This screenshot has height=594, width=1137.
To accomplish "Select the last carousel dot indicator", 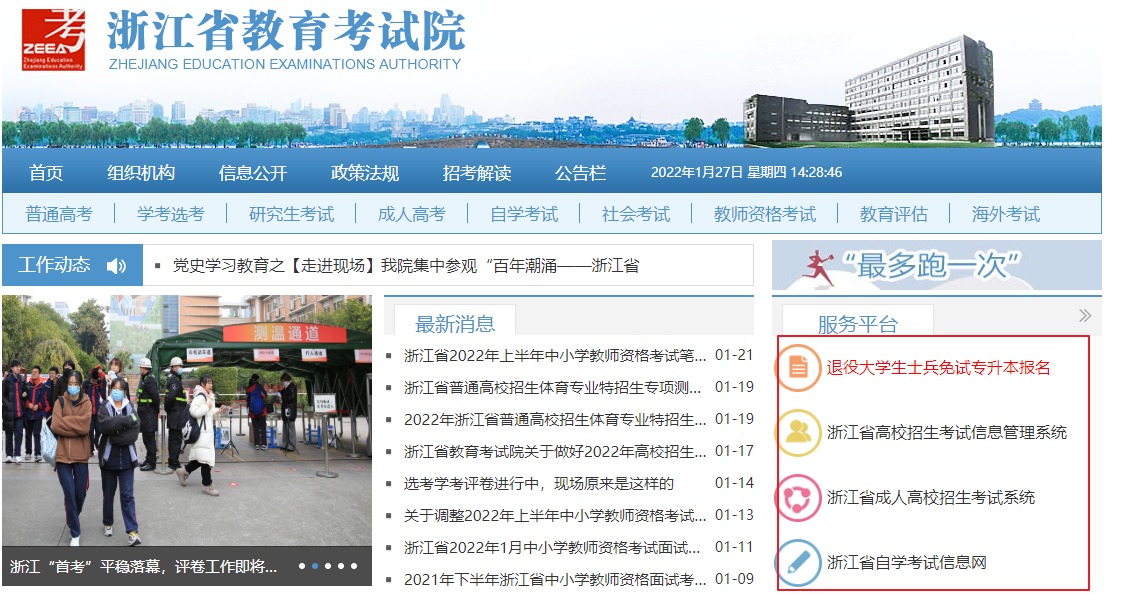I will pos(353,566).
